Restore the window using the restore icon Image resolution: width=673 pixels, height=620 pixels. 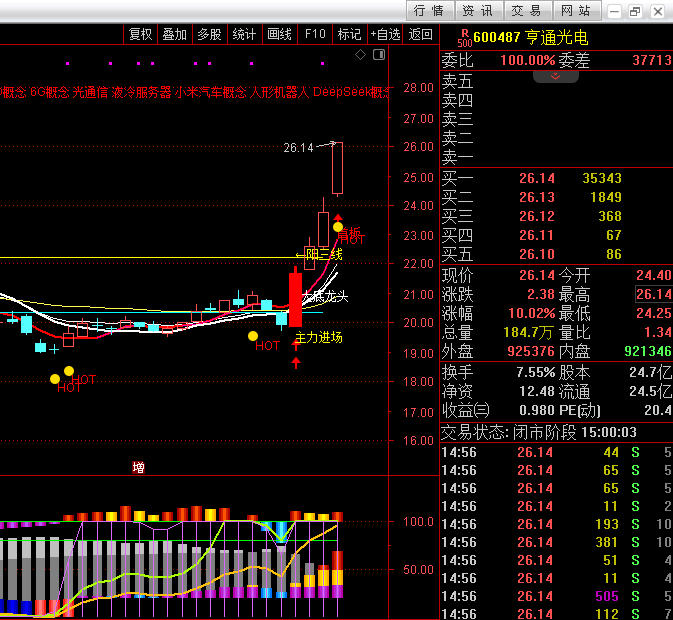(x=635, y=11)
